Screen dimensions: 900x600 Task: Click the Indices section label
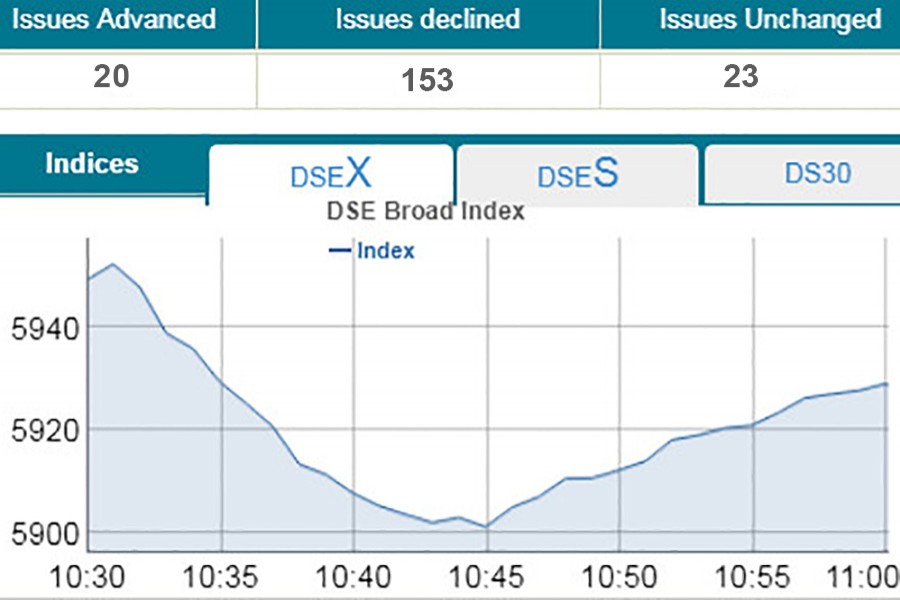pos(92,164)
